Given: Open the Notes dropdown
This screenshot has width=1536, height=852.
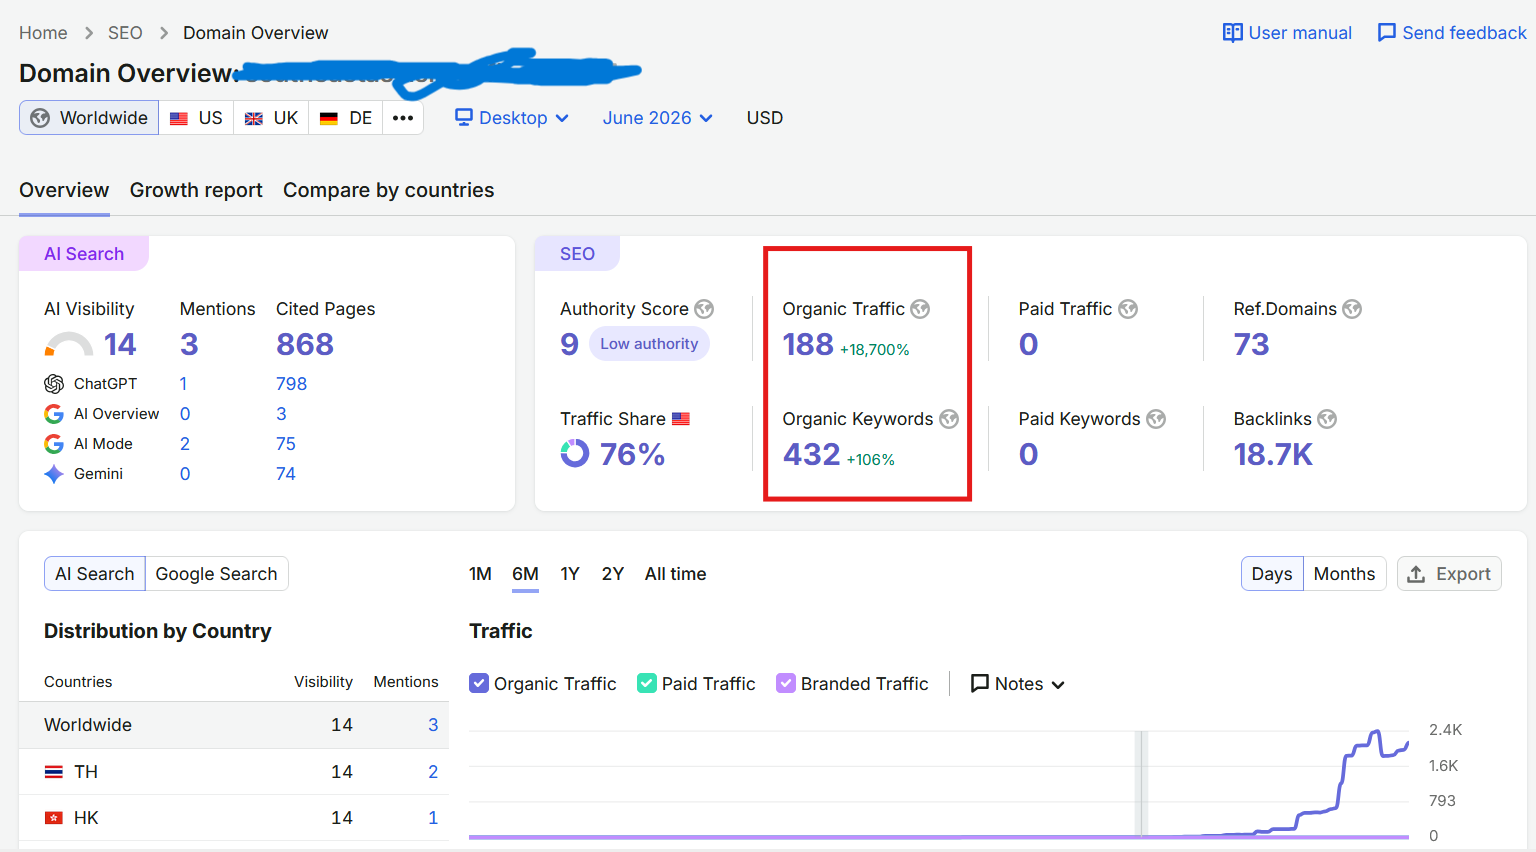Looking at the screenshot, I should [1018, 684].
